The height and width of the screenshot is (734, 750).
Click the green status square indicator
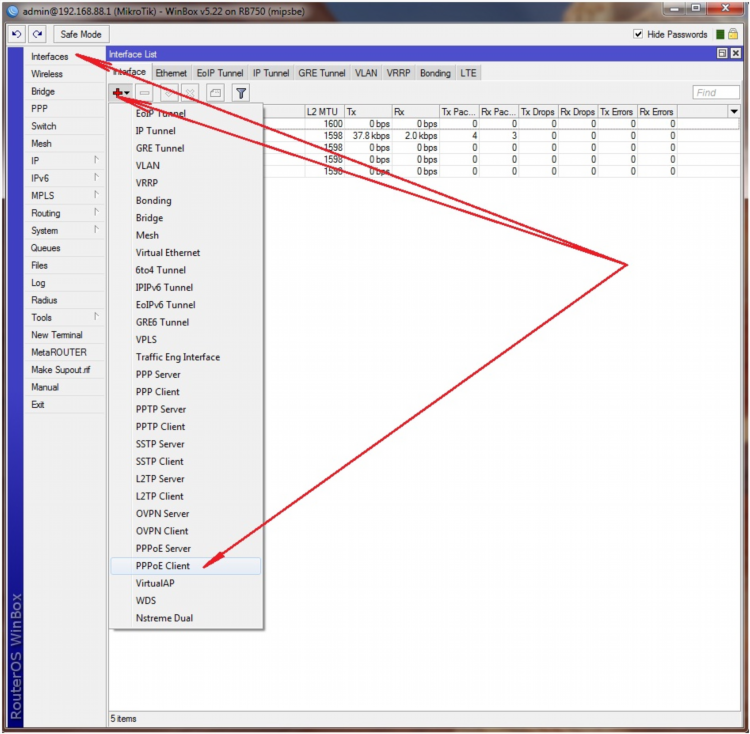(720, 34)
